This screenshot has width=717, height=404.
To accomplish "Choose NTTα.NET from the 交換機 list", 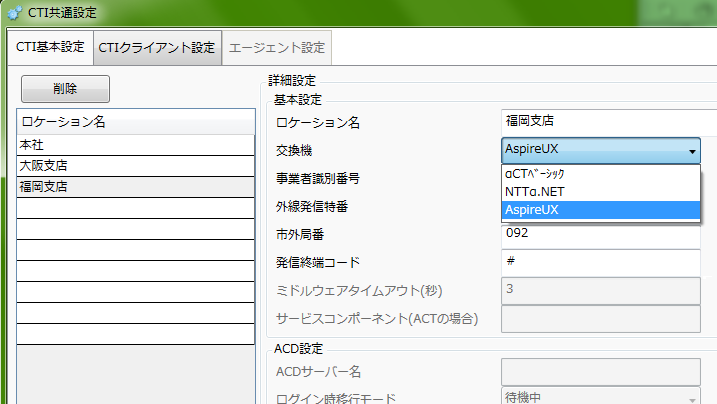I will (600, 192).
